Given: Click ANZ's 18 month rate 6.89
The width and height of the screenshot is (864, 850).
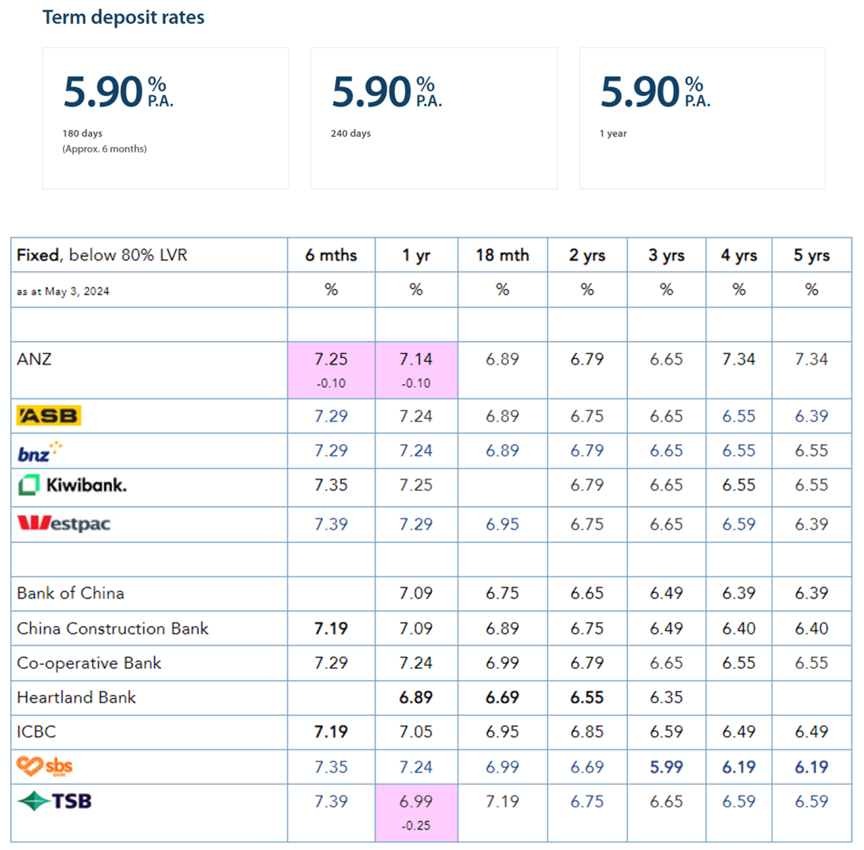Looking at the screenshot, I should 503,359.
